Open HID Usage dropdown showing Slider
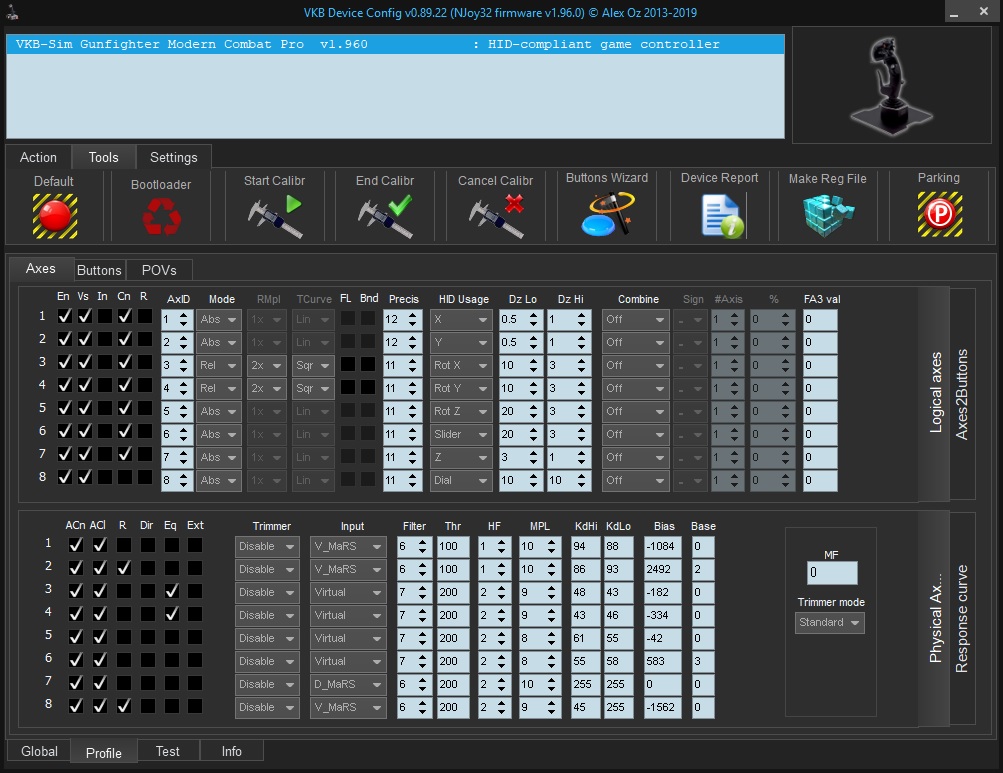 pos(460,434)
